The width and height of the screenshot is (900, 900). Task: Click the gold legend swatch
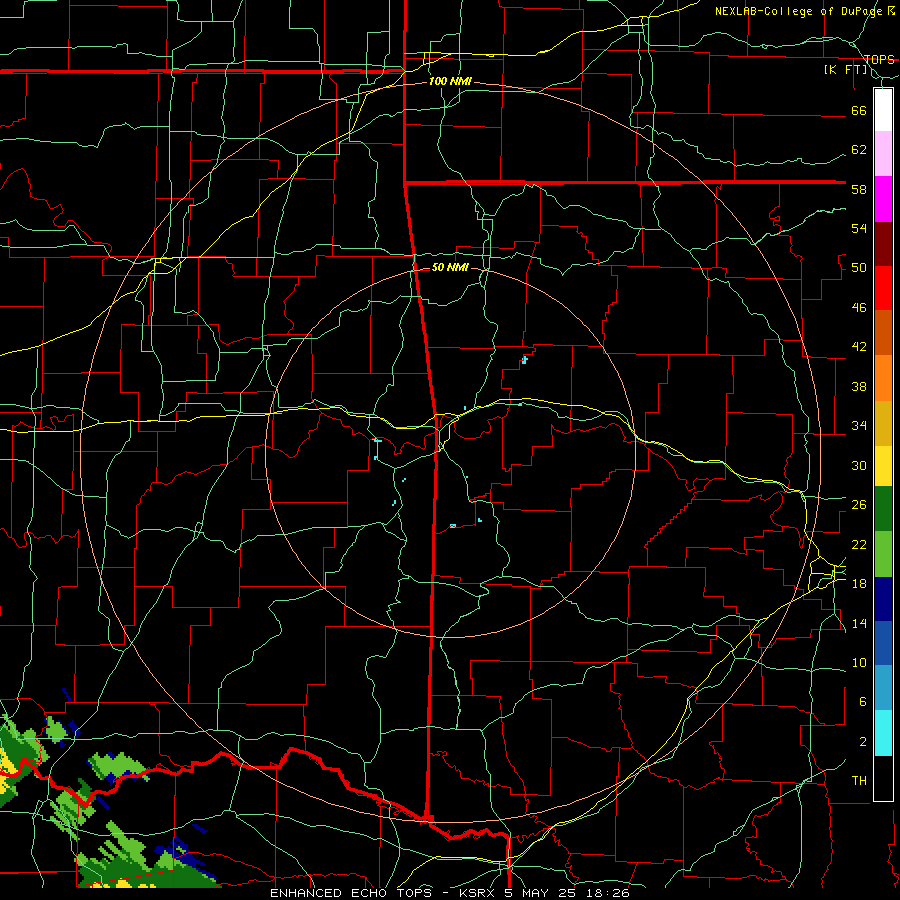pos(883,423)
